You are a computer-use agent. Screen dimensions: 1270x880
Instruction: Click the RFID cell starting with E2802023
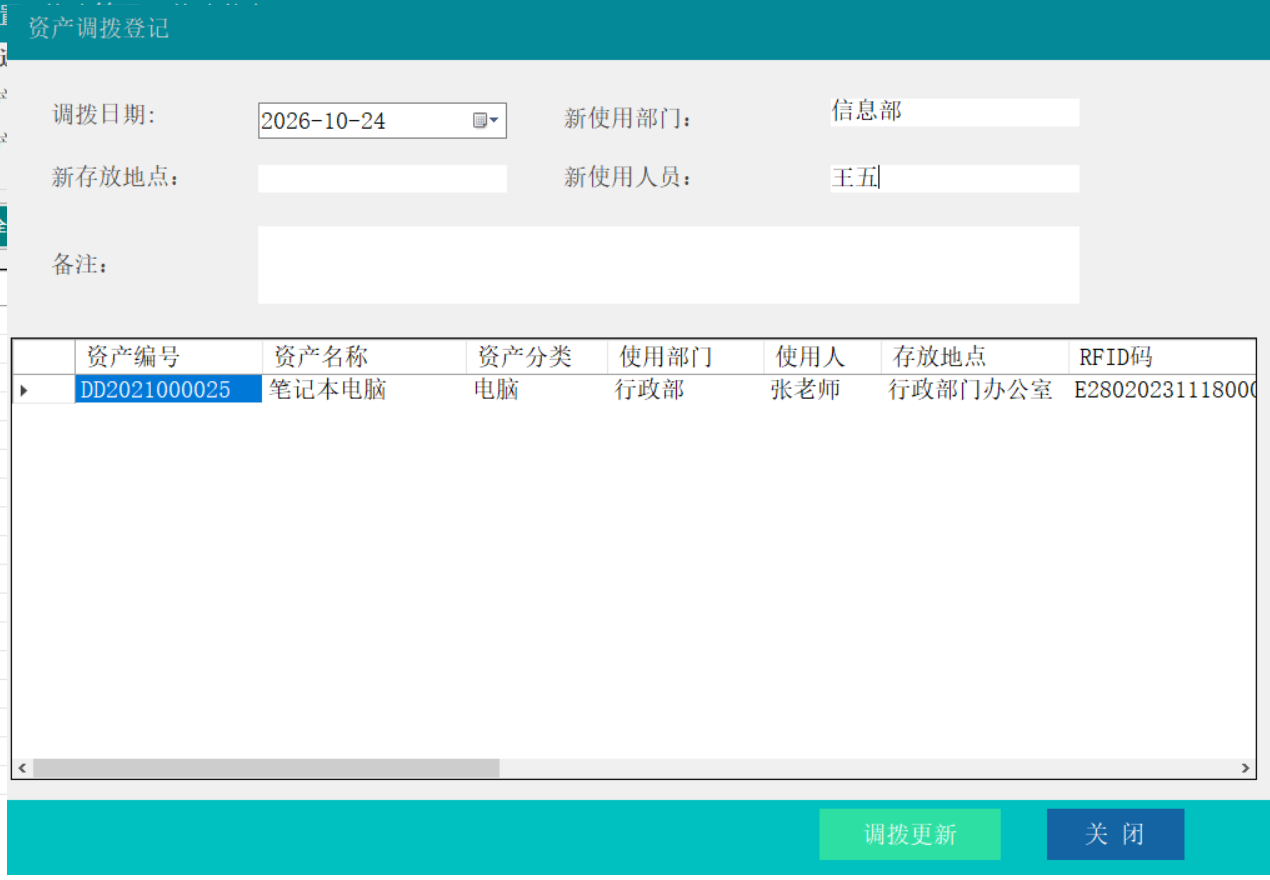(x=1162, y=390)
